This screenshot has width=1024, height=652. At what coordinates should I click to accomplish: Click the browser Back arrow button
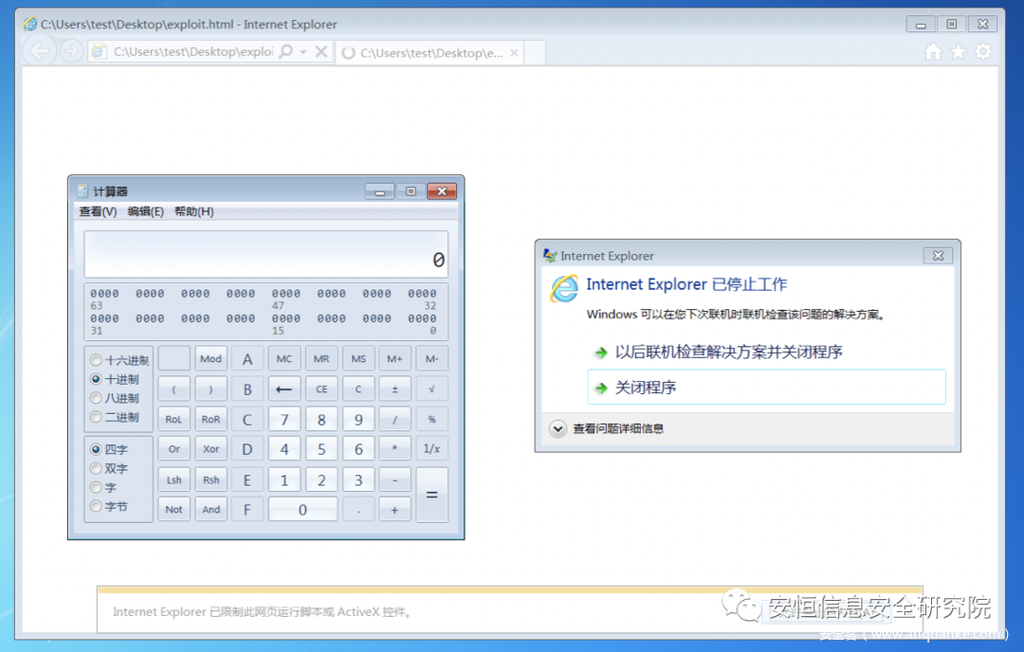(x=41, y=52)
